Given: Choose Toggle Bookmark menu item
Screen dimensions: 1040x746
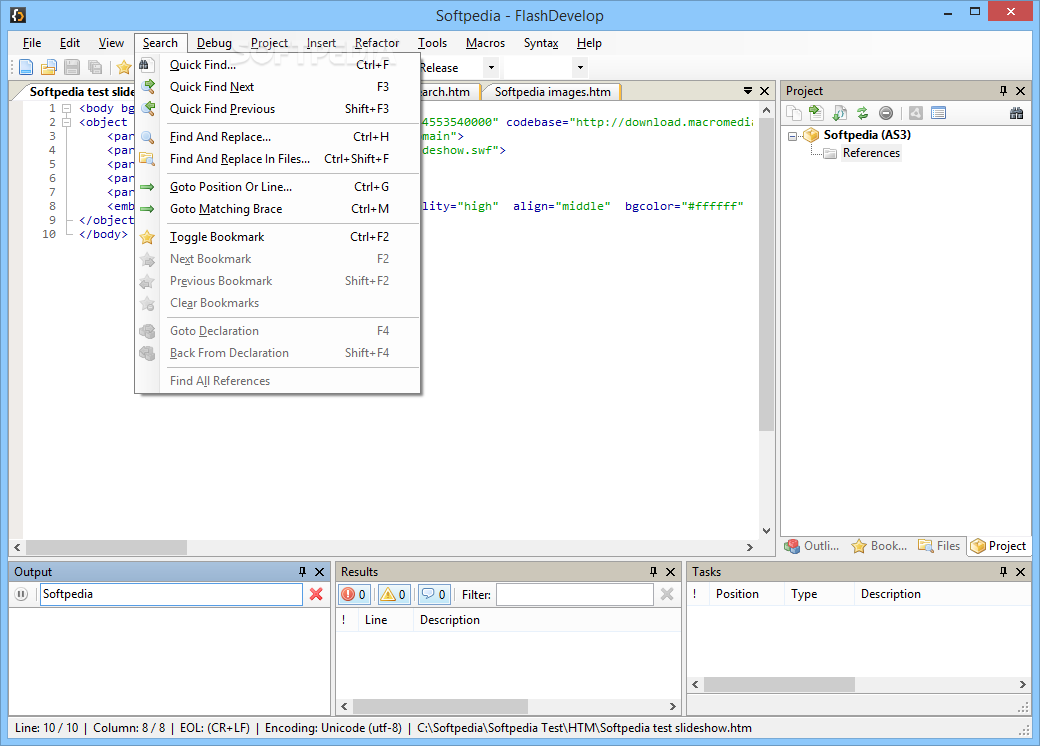Looking at the screenshot, I should click(x=278, y=237).
